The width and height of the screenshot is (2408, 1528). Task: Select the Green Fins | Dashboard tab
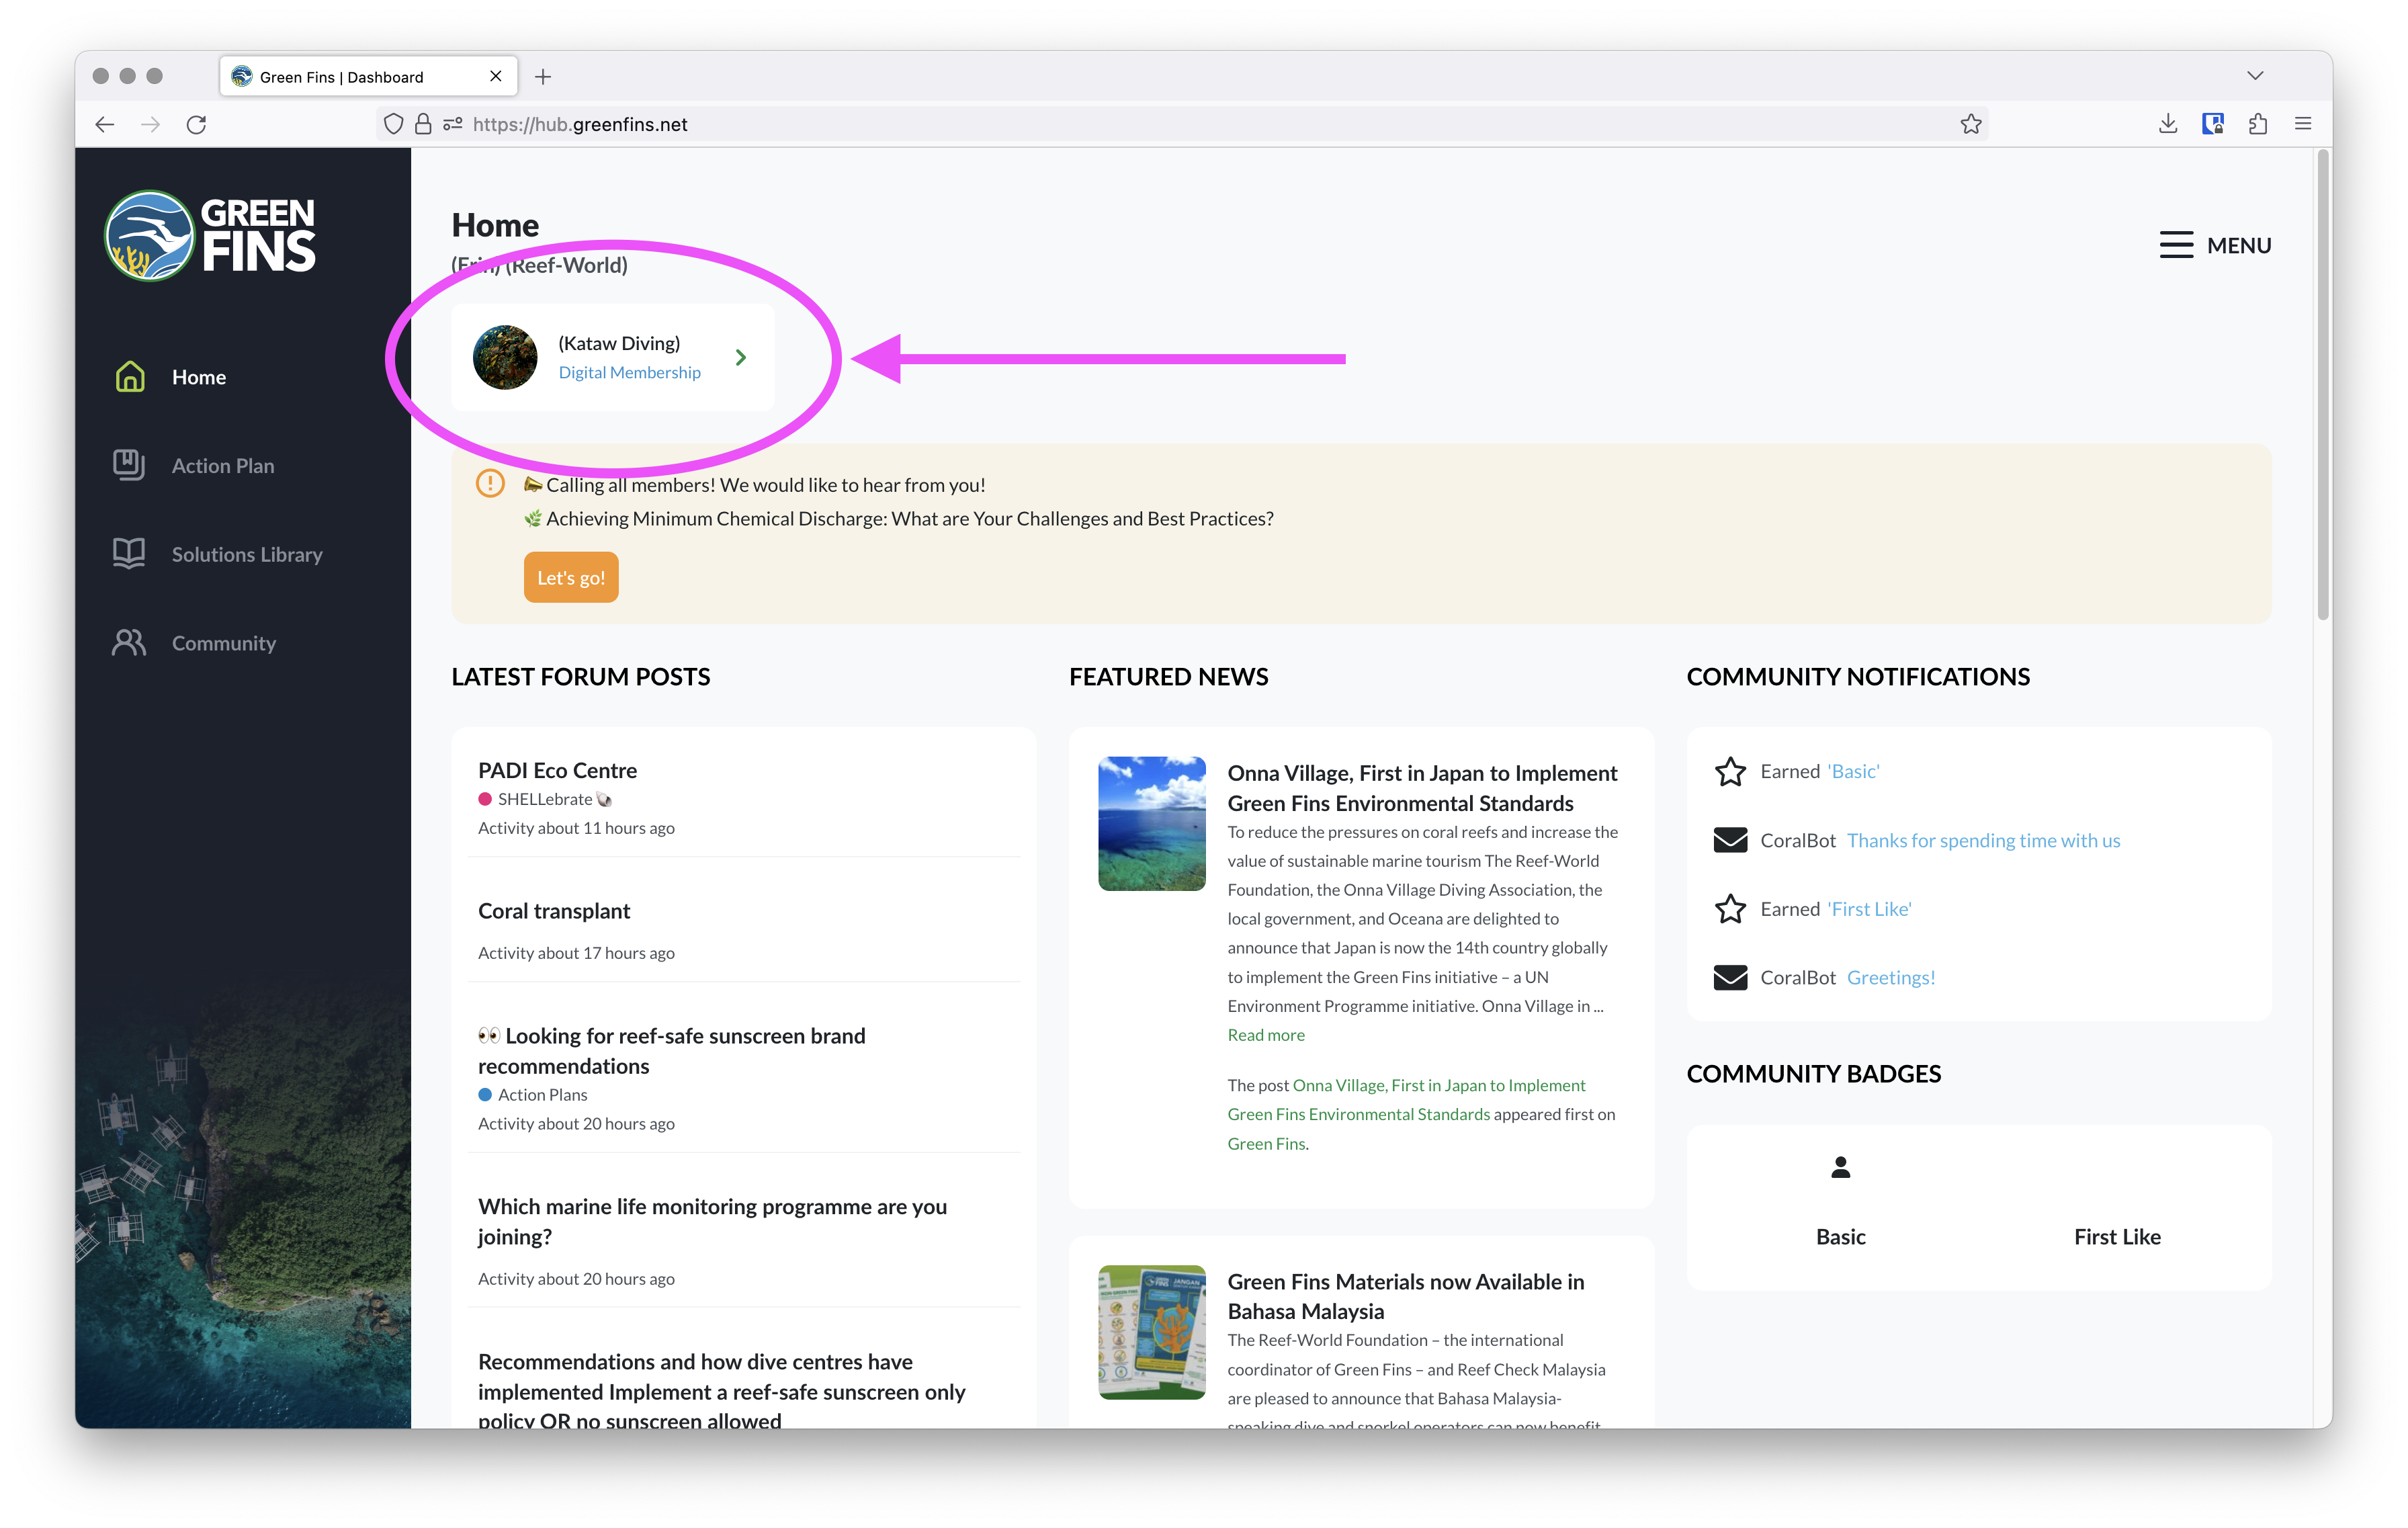[368, 77]
